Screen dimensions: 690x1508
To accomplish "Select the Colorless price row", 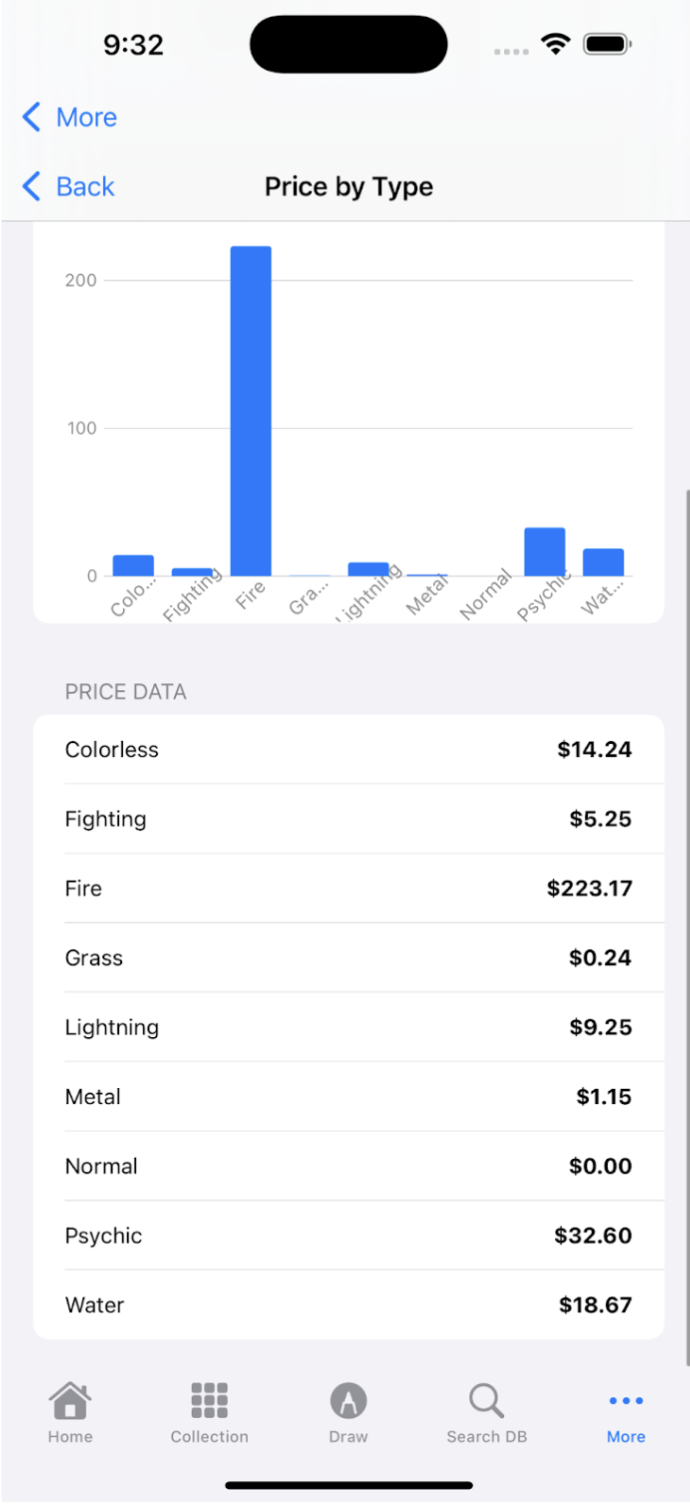I will coord(348,750).
